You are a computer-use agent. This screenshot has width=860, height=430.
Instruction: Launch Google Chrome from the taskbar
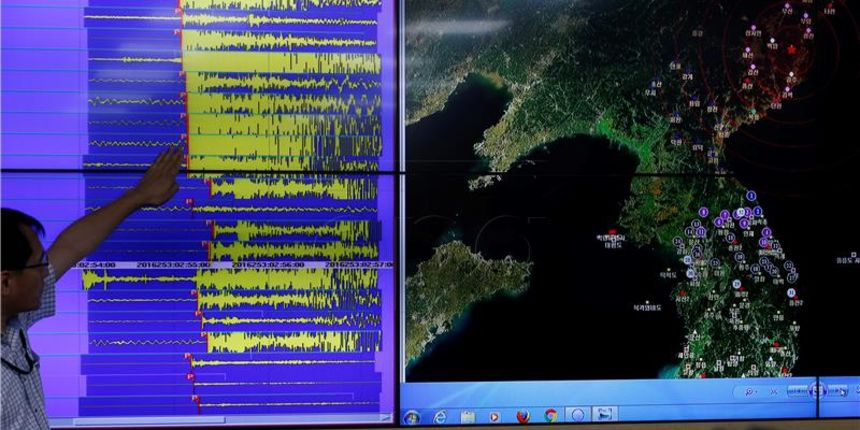point(551,415)
